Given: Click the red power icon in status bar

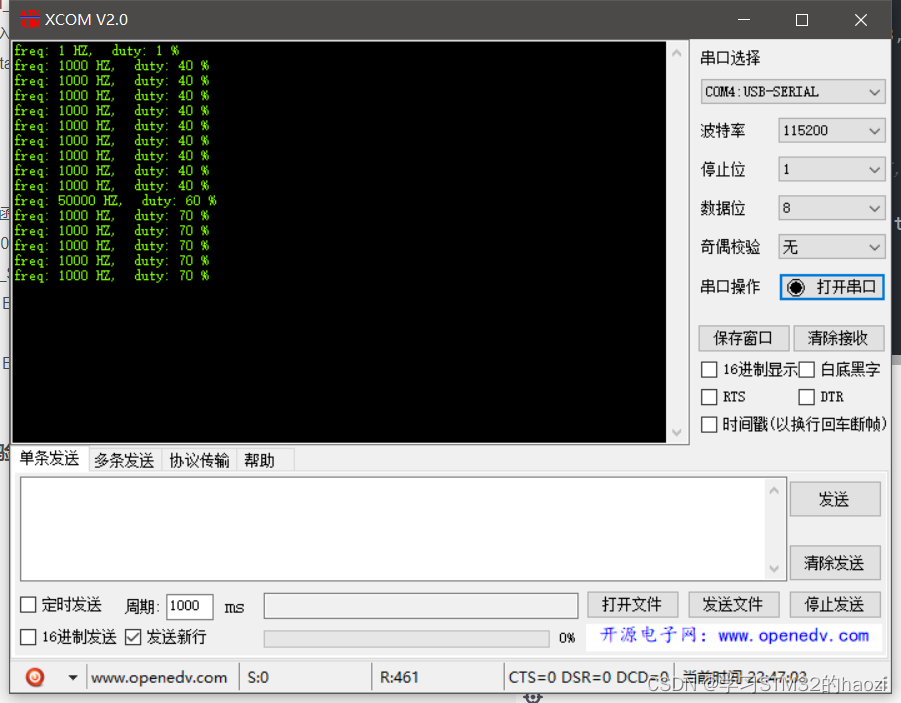Looking at the screenshot, I should (34, 677).
